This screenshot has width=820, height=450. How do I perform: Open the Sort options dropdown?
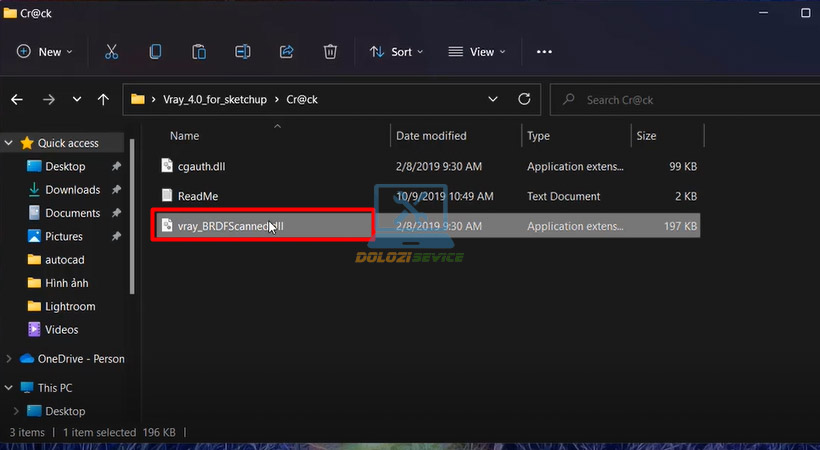[x=396, y=52]
